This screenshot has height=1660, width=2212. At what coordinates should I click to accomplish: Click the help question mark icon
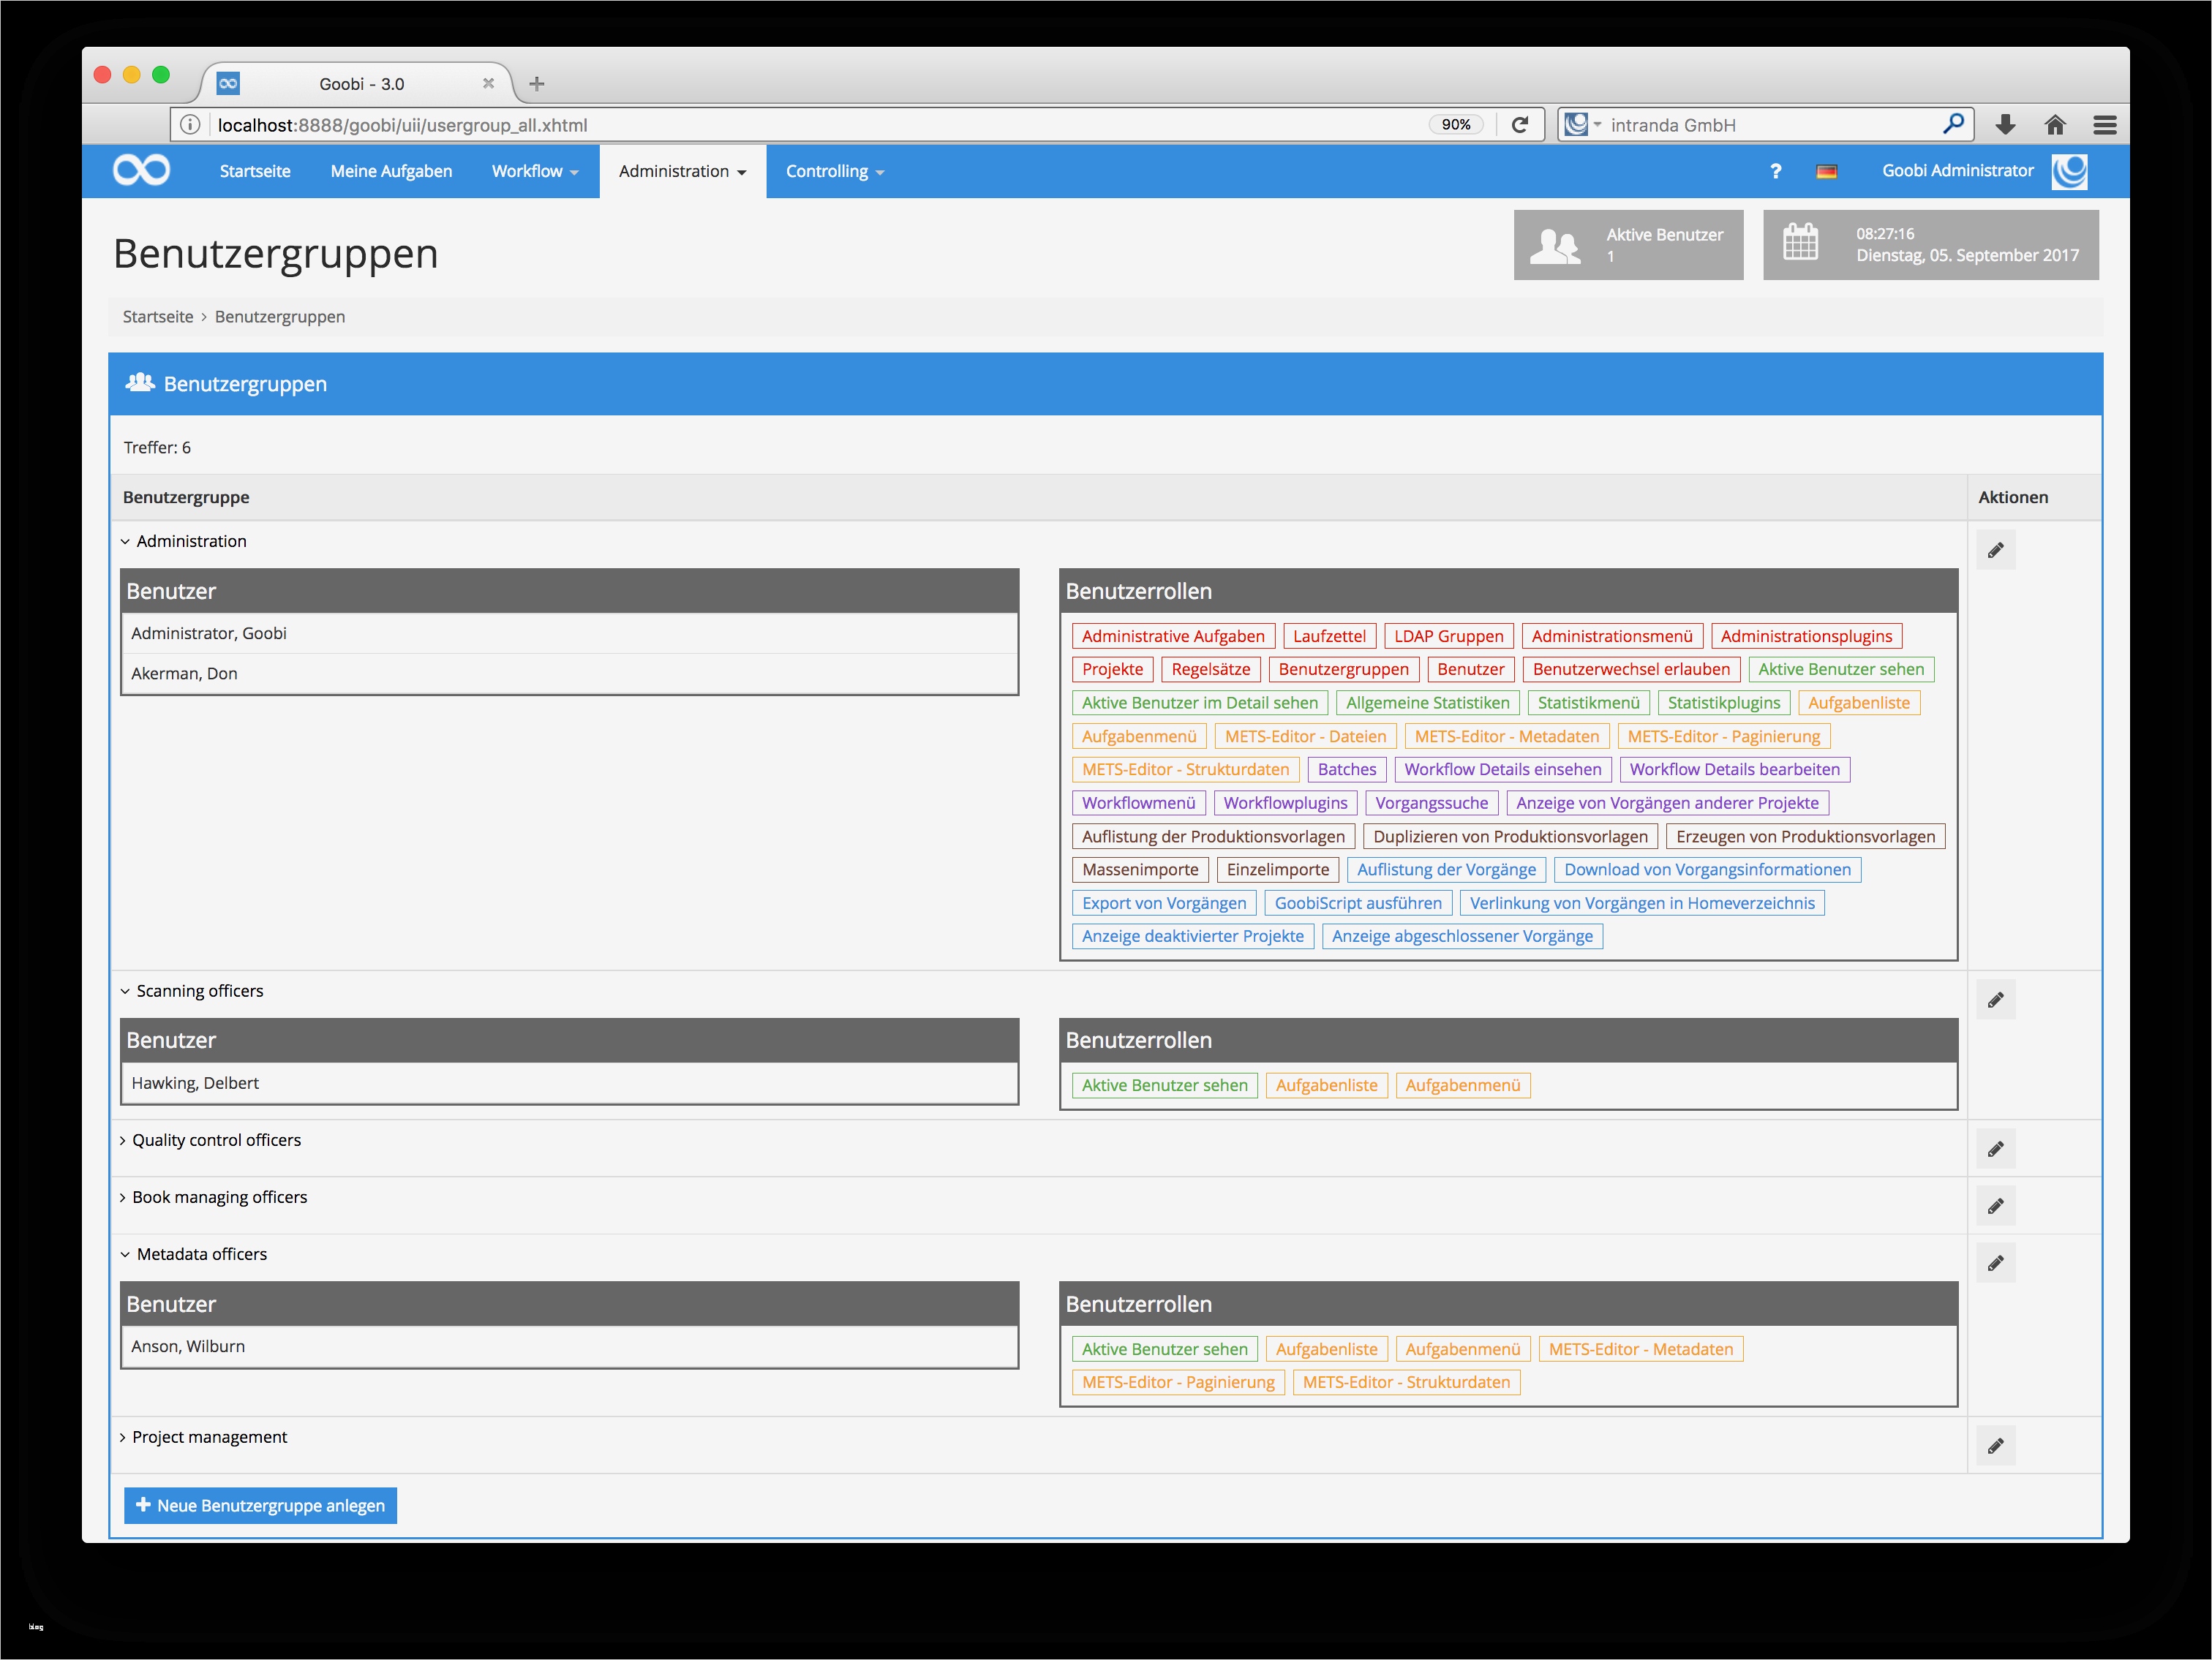tap(1775, 172)
